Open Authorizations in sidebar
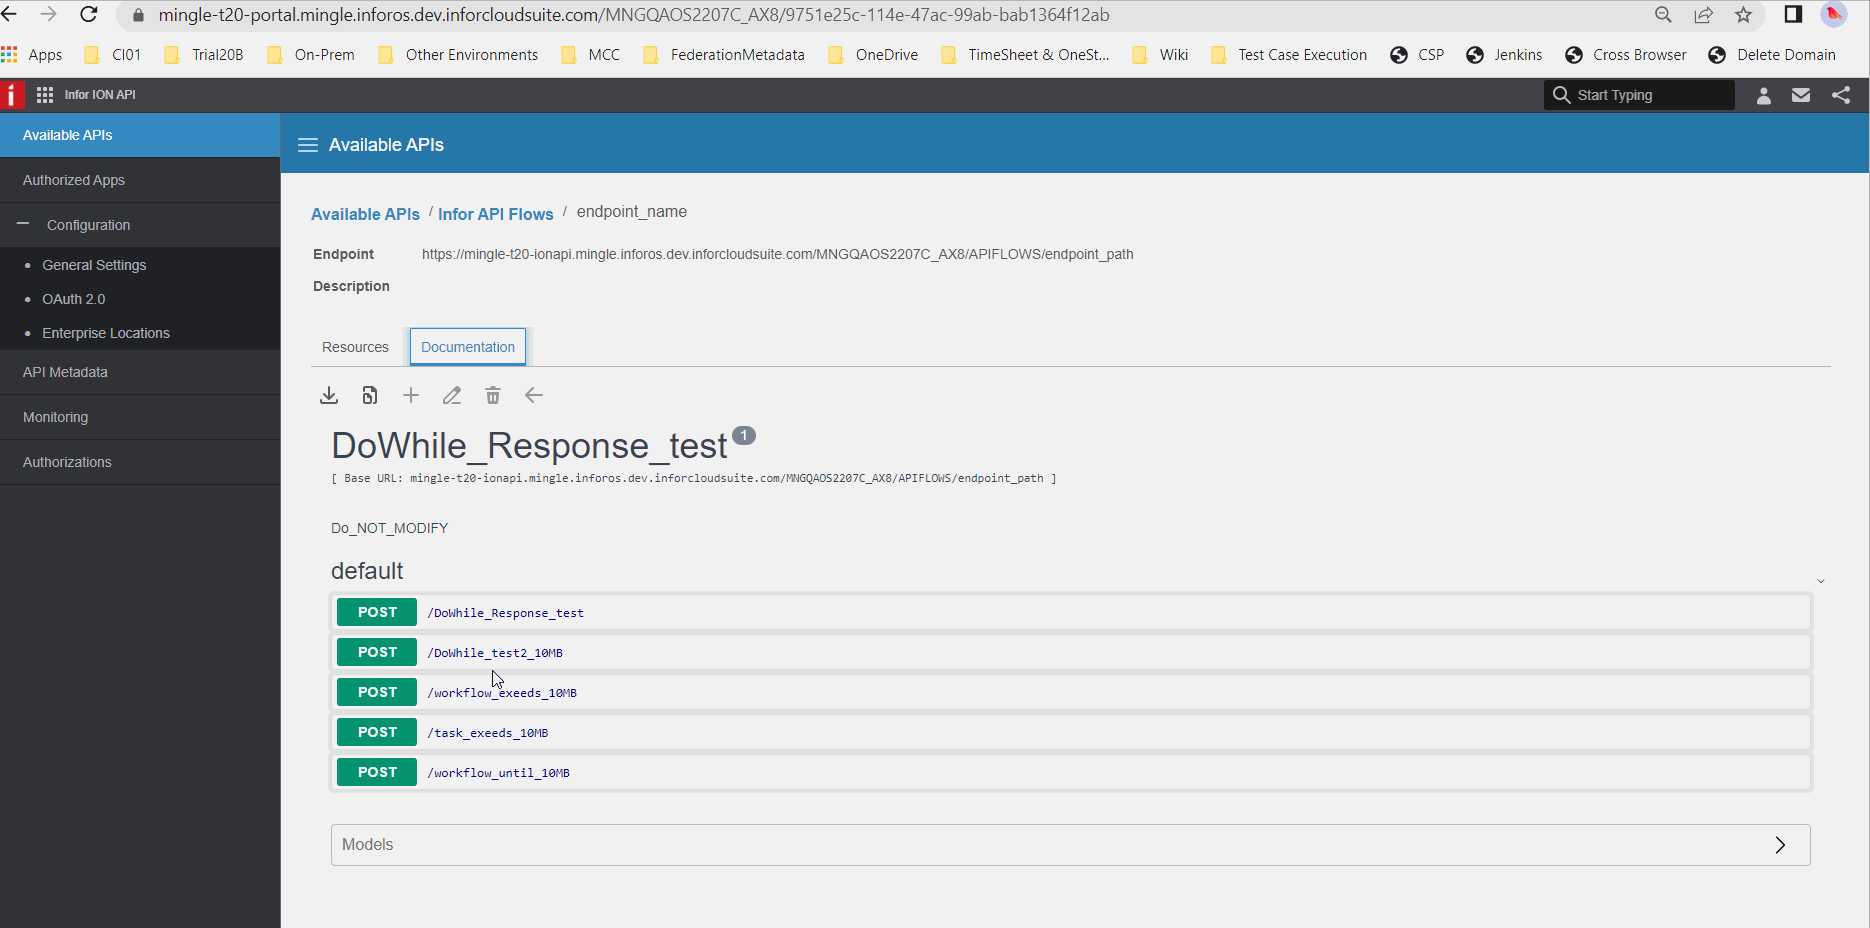Viewport: 1870px width, 928px height. coord(140,462)
